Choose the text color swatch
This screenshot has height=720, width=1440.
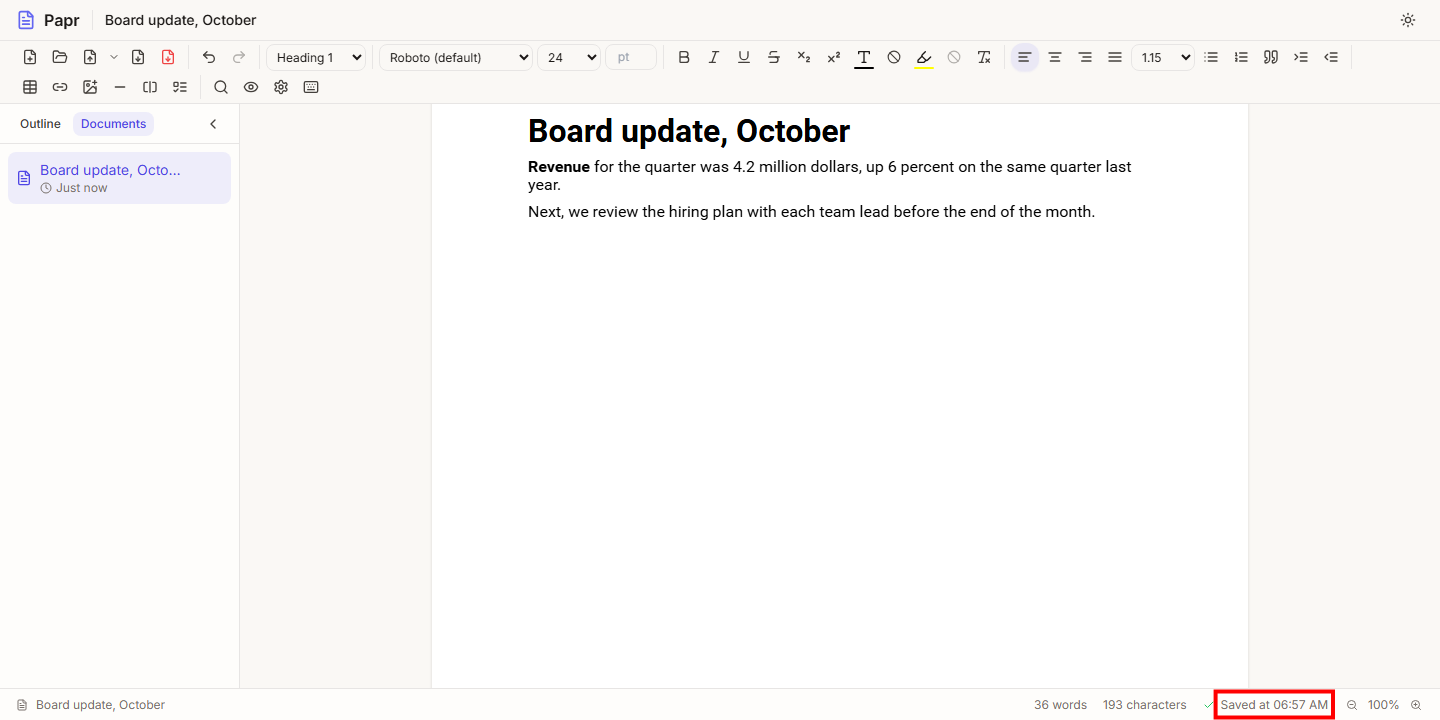(864, 57)
